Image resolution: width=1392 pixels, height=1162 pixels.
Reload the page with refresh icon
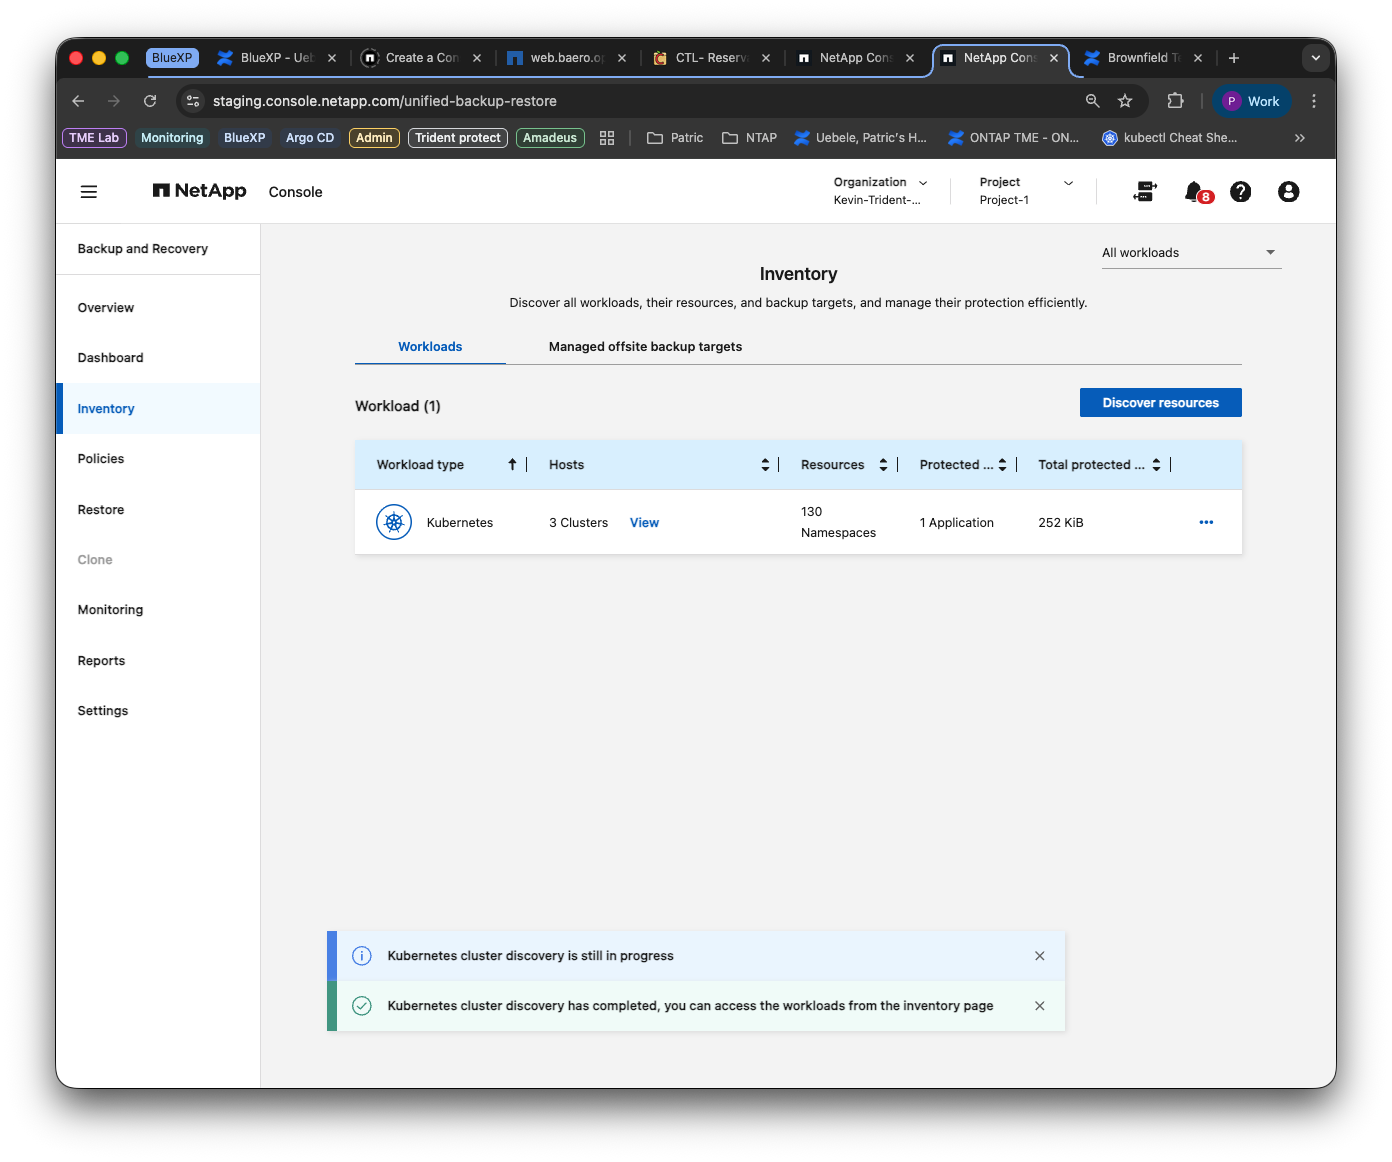pos(150,101)
